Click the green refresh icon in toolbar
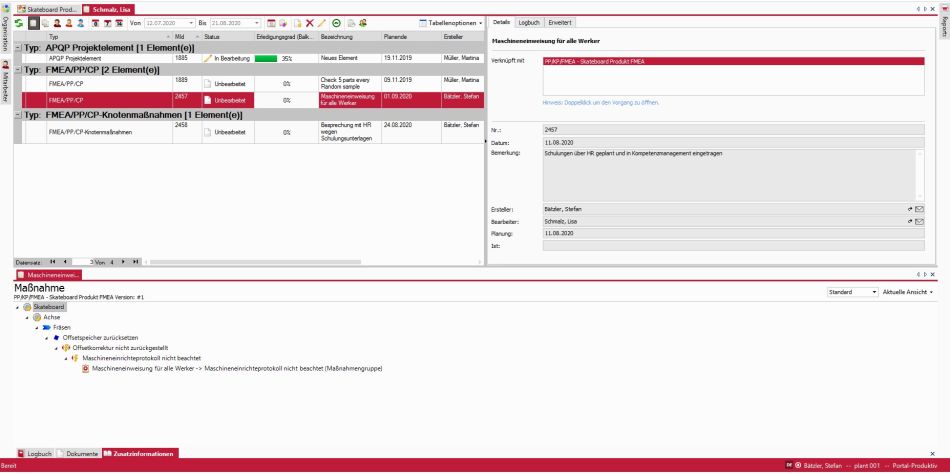 click(18, 22)
